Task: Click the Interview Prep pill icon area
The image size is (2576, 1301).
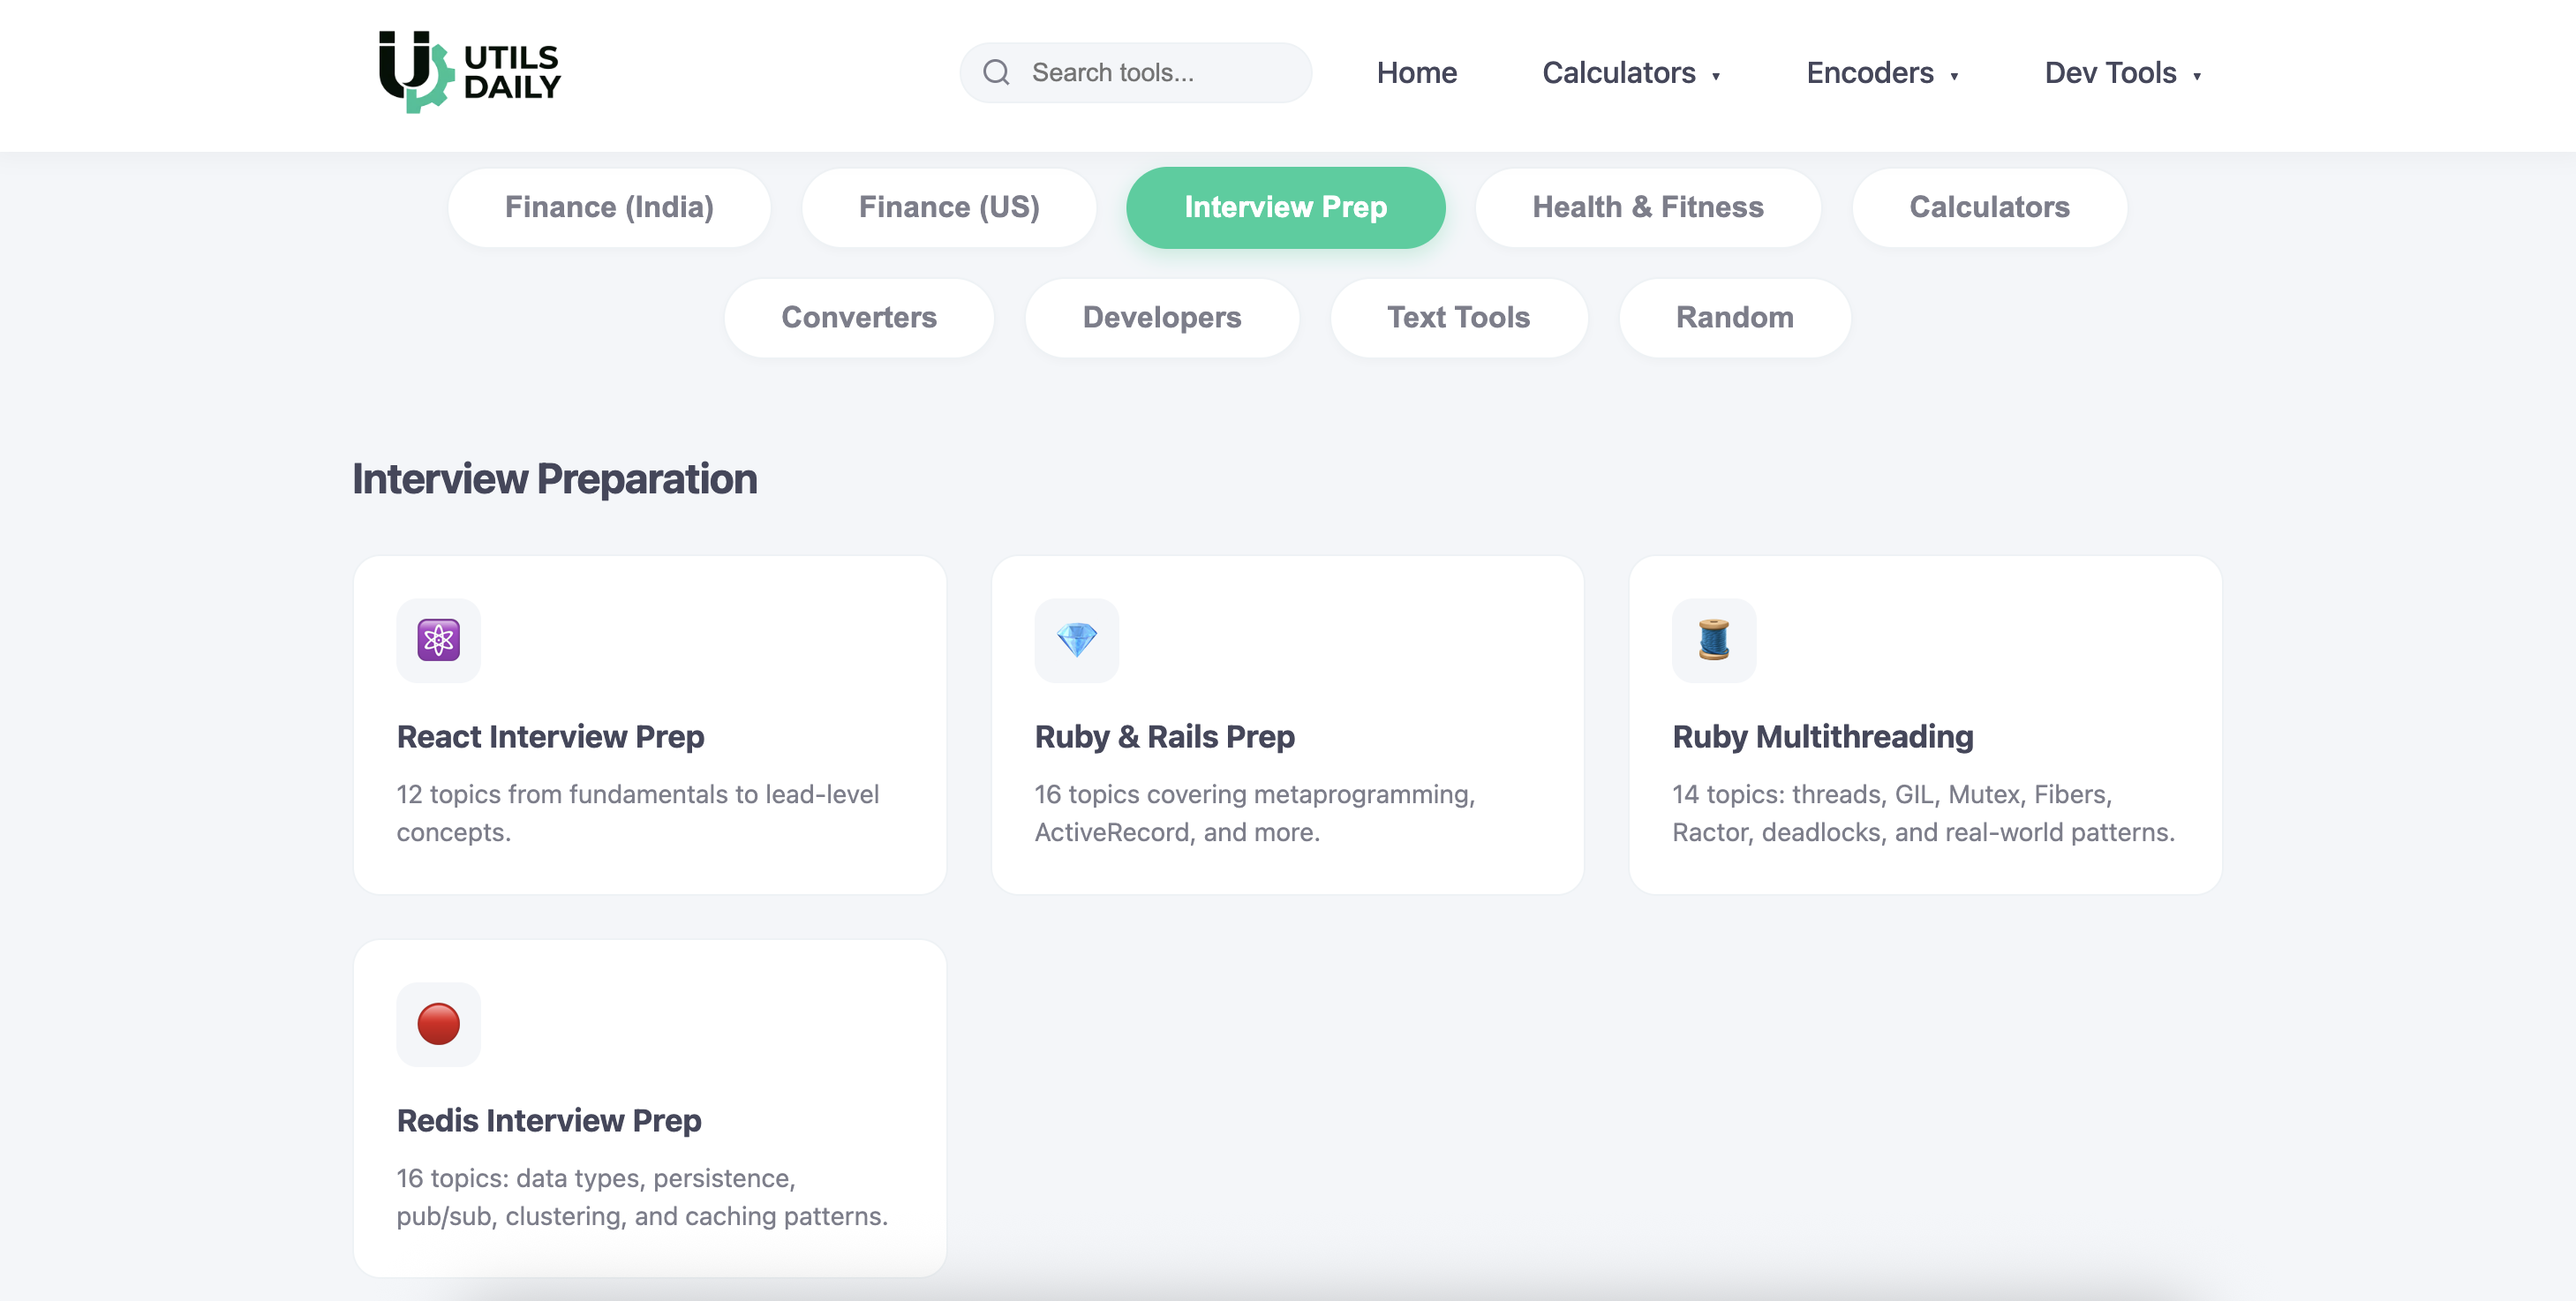Action: coord(1286,207)
